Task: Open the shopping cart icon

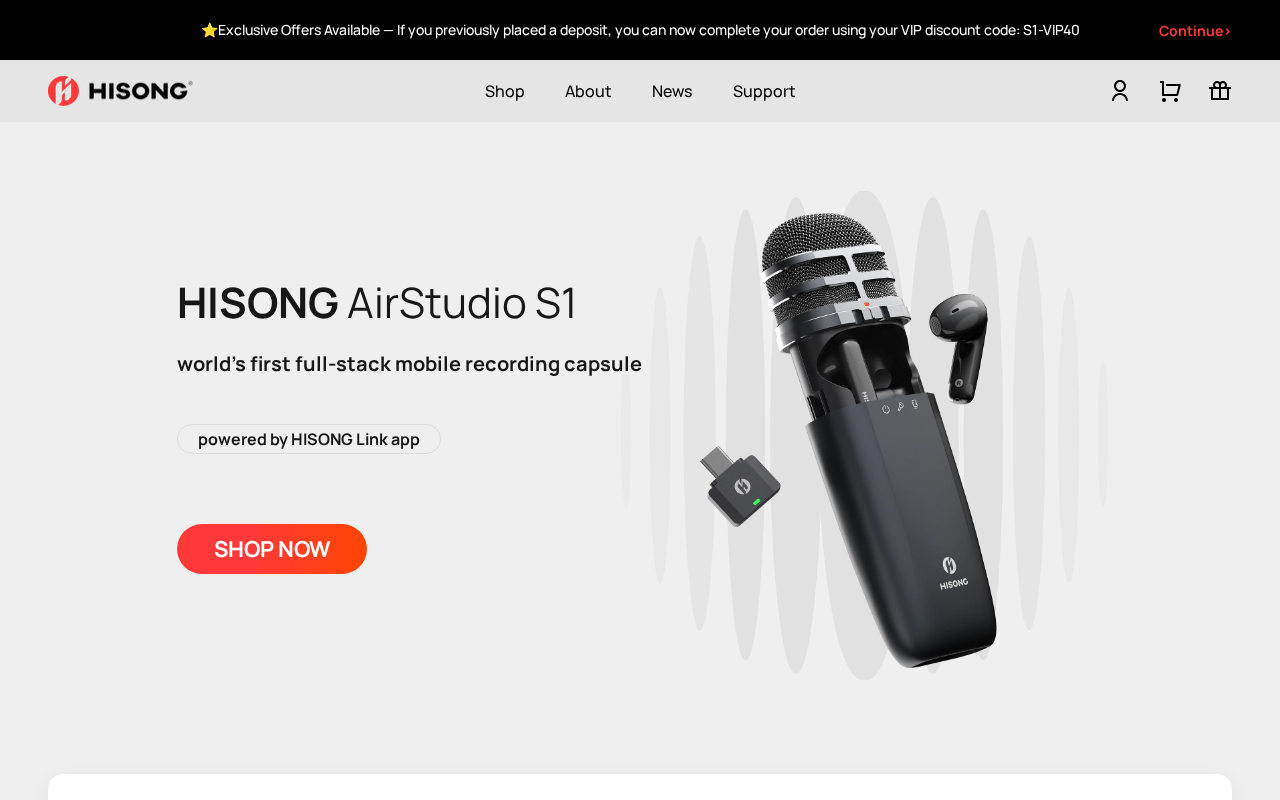Action: point(1170,91)
